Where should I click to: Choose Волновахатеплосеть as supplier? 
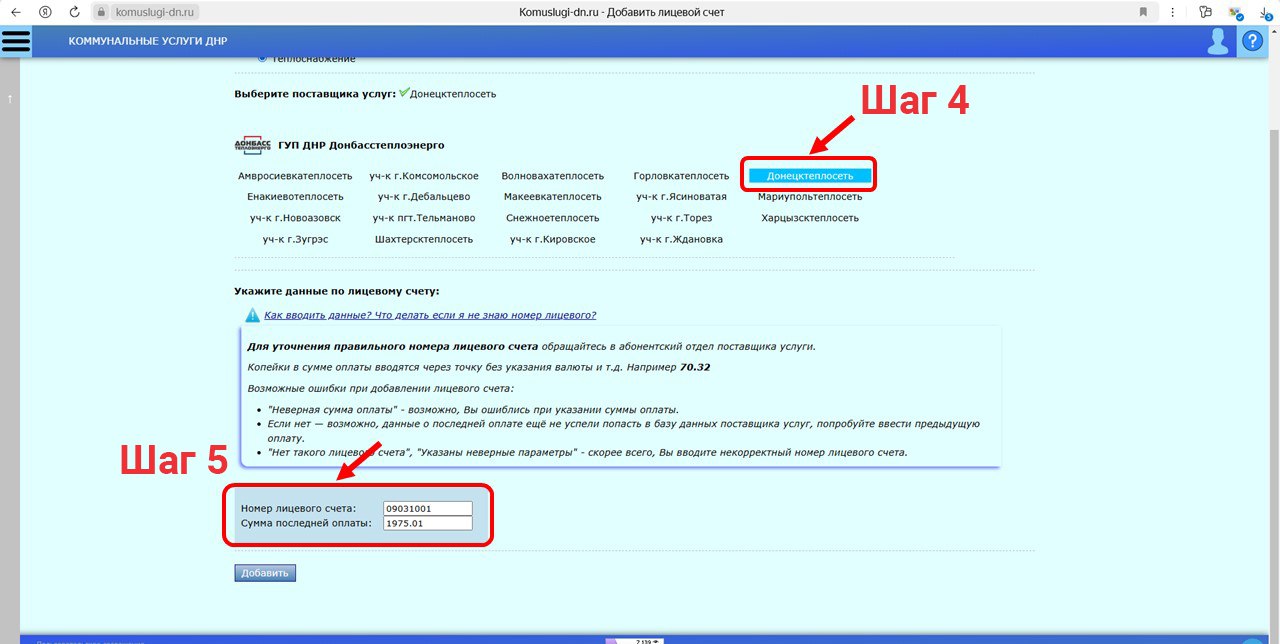[x=553, y=176]
